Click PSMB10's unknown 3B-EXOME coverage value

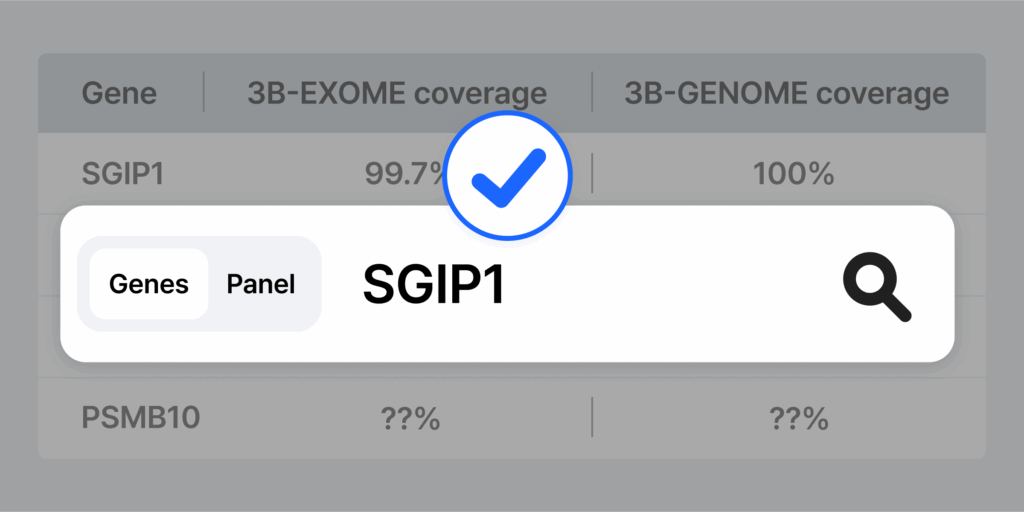point(410,418)
